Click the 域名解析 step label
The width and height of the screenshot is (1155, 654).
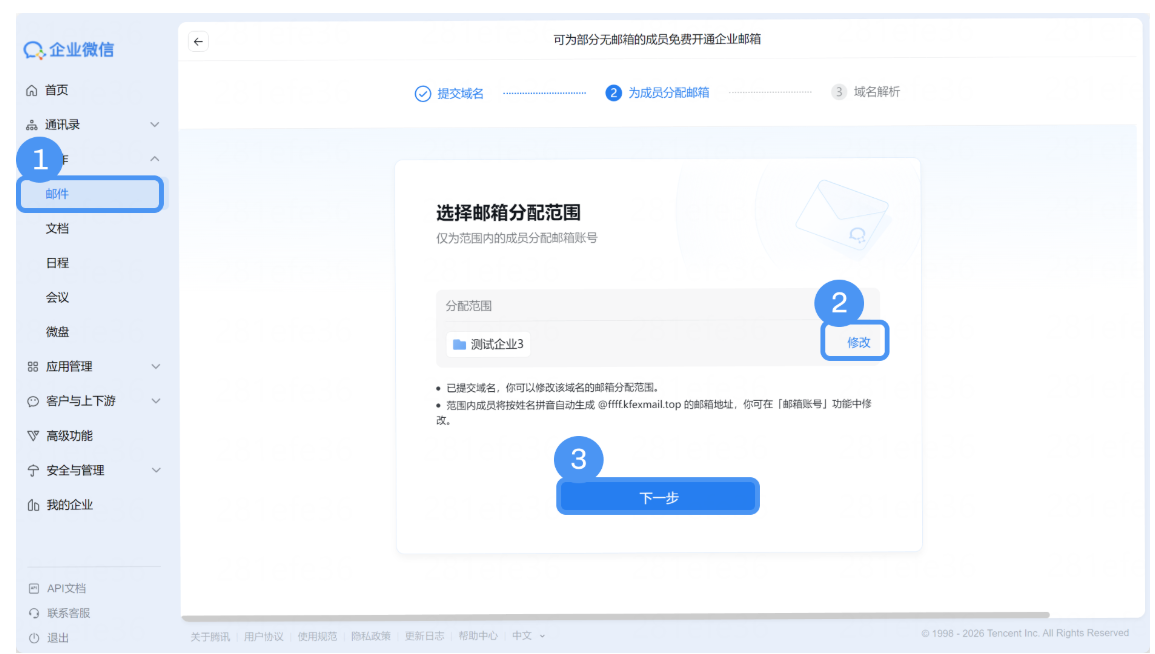coord(877,92)
